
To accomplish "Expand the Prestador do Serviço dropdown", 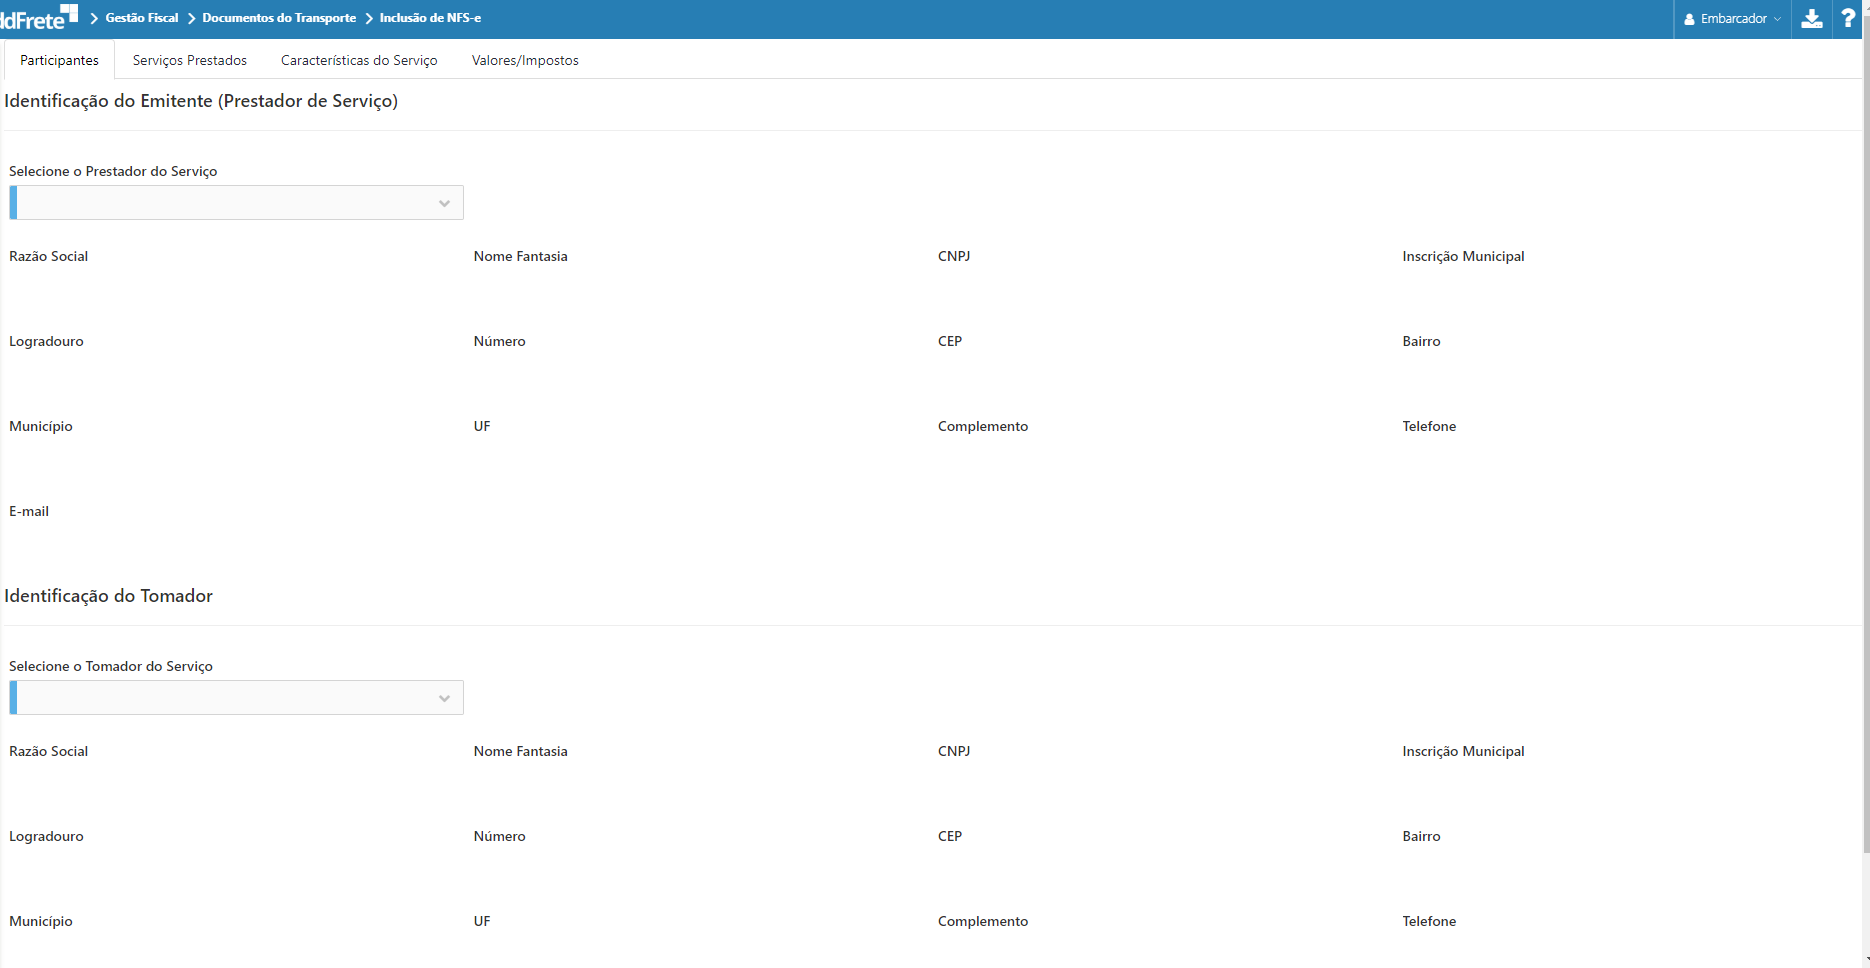I will [x=237, y=203].
